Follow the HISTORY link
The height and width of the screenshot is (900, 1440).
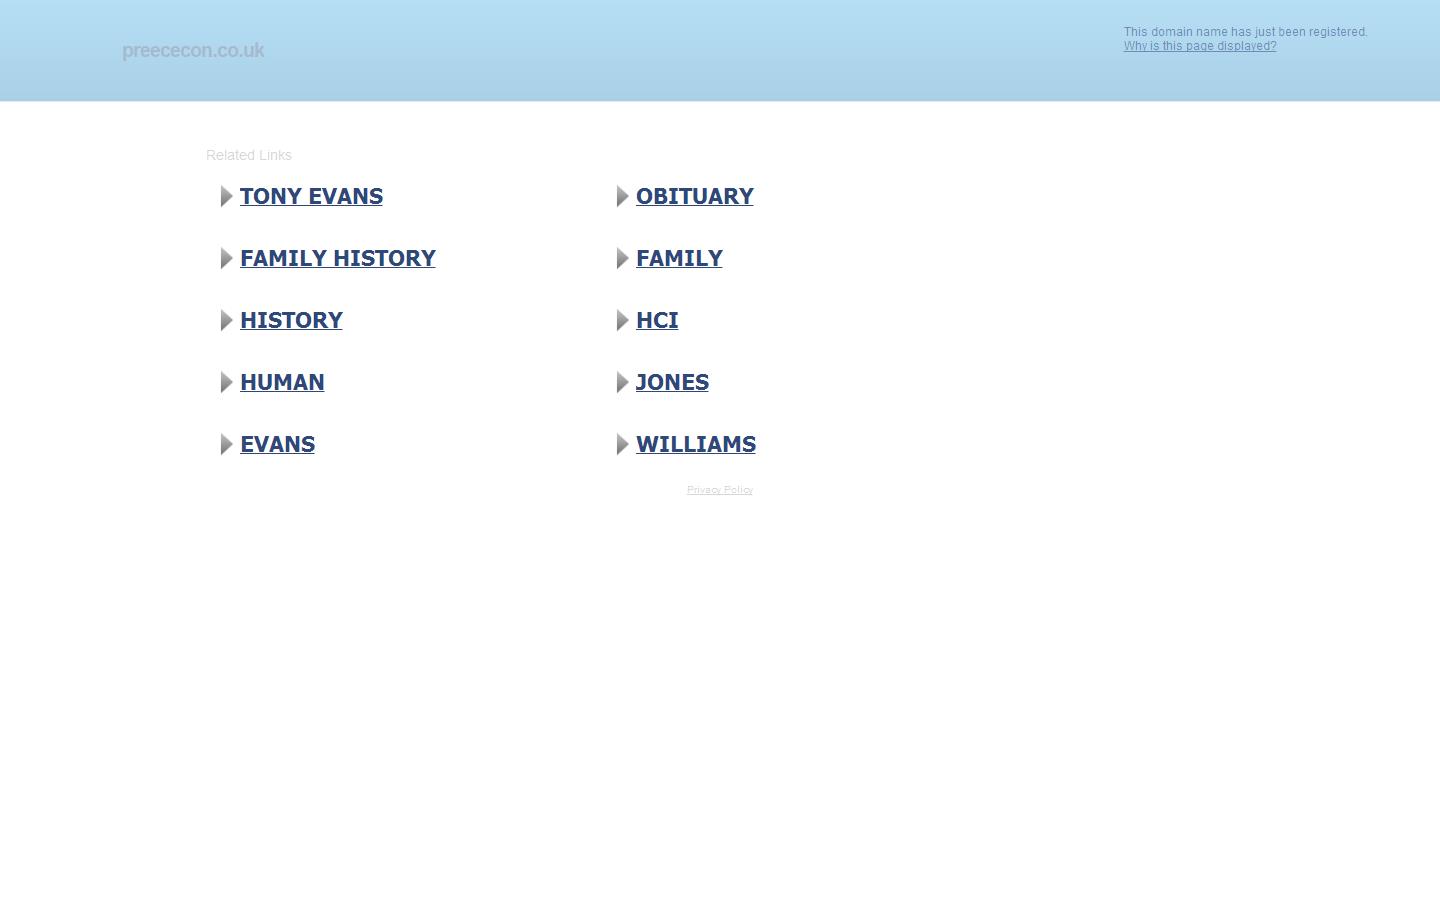pos(291,320)
